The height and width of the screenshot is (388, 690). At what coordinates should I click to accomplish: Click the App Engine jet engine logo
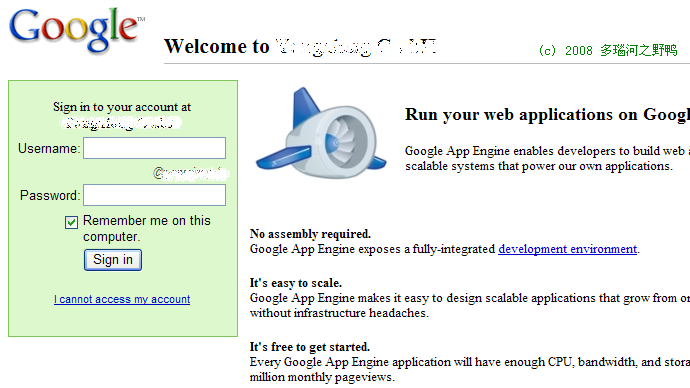click(321, 133)
